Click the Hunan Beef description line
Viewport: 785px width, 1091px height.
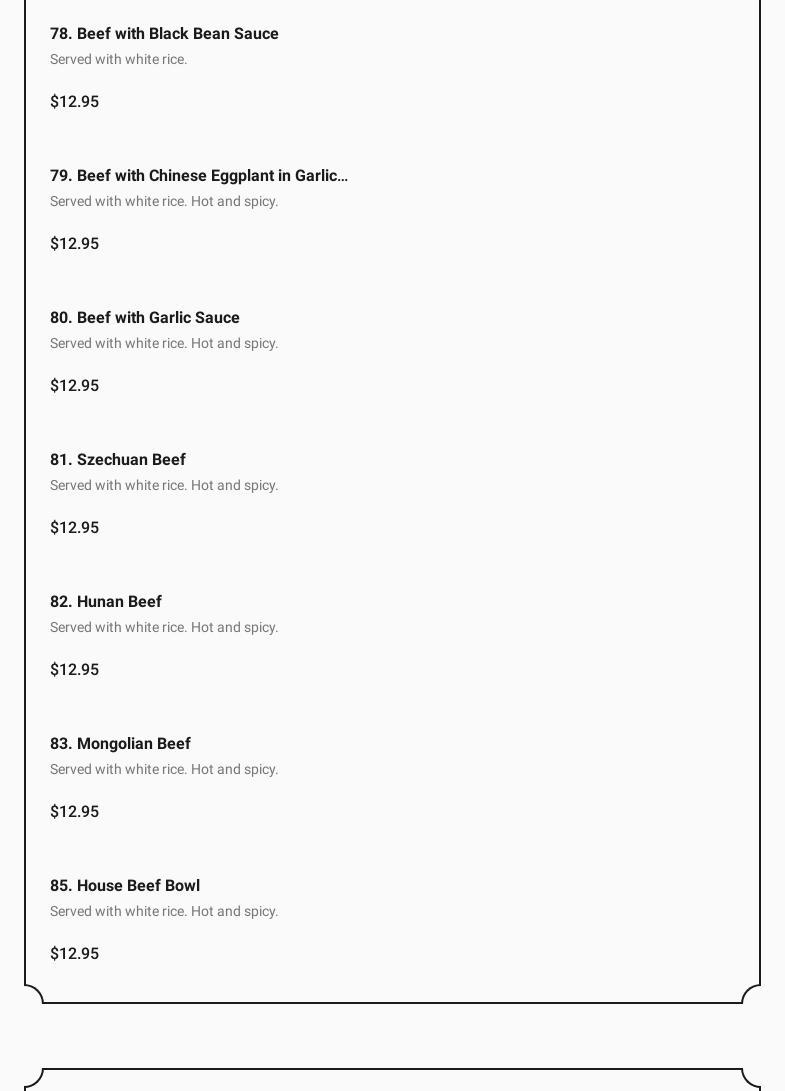(x=164, y=628)
